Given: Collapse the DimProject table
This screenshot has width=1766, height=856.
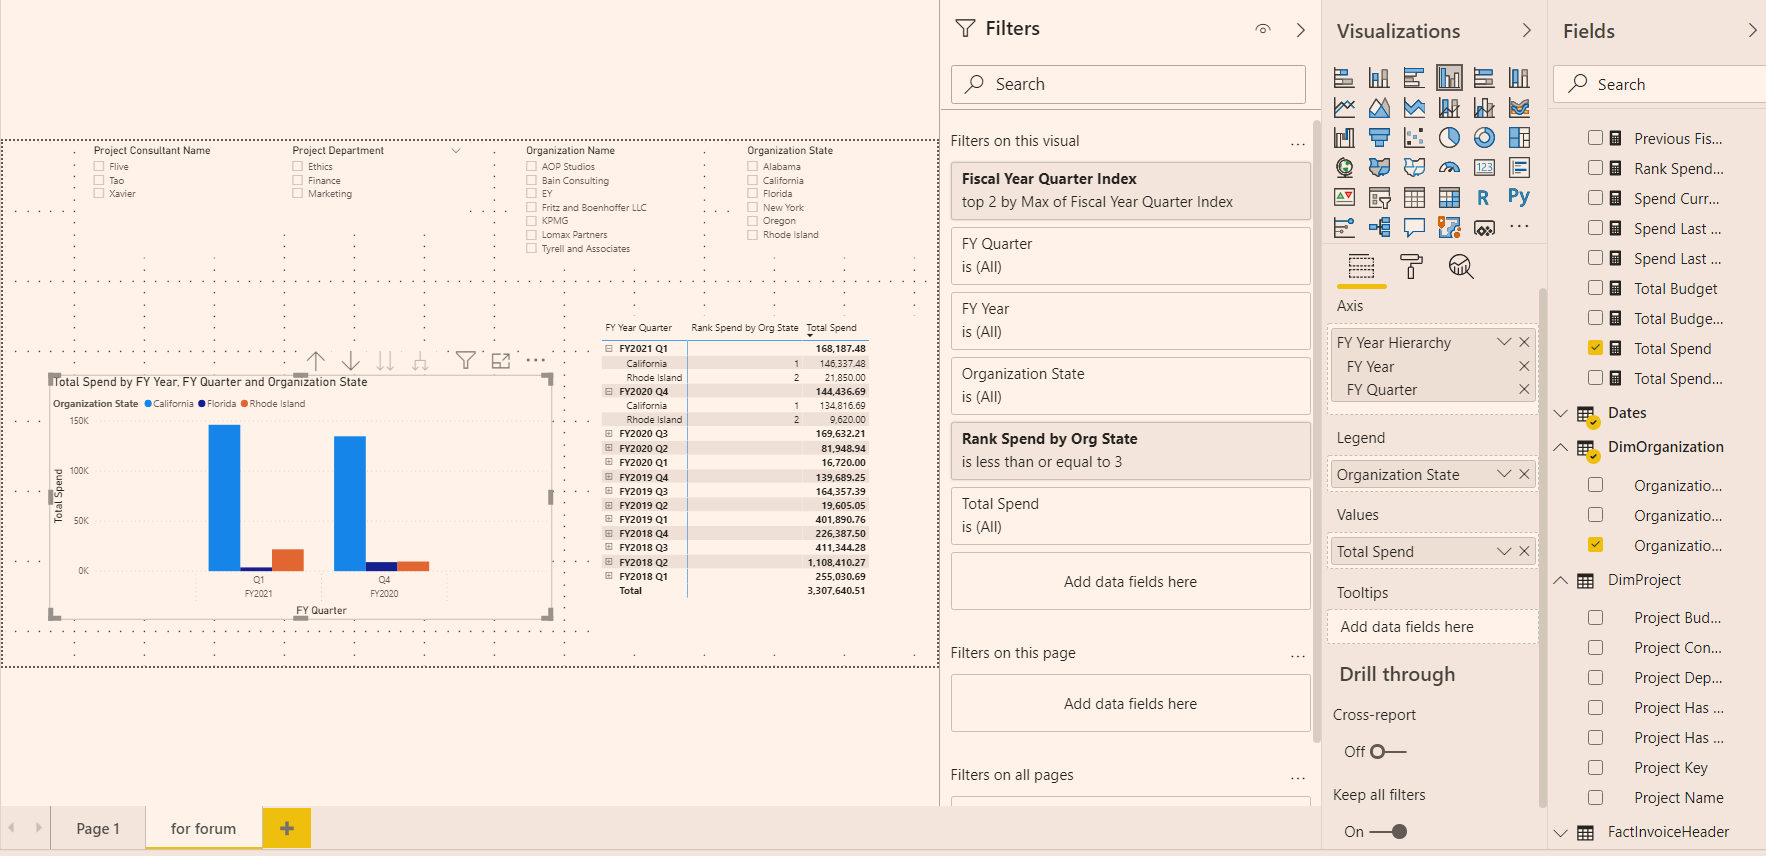Looking at the screenshot, I should (1560, 580).
